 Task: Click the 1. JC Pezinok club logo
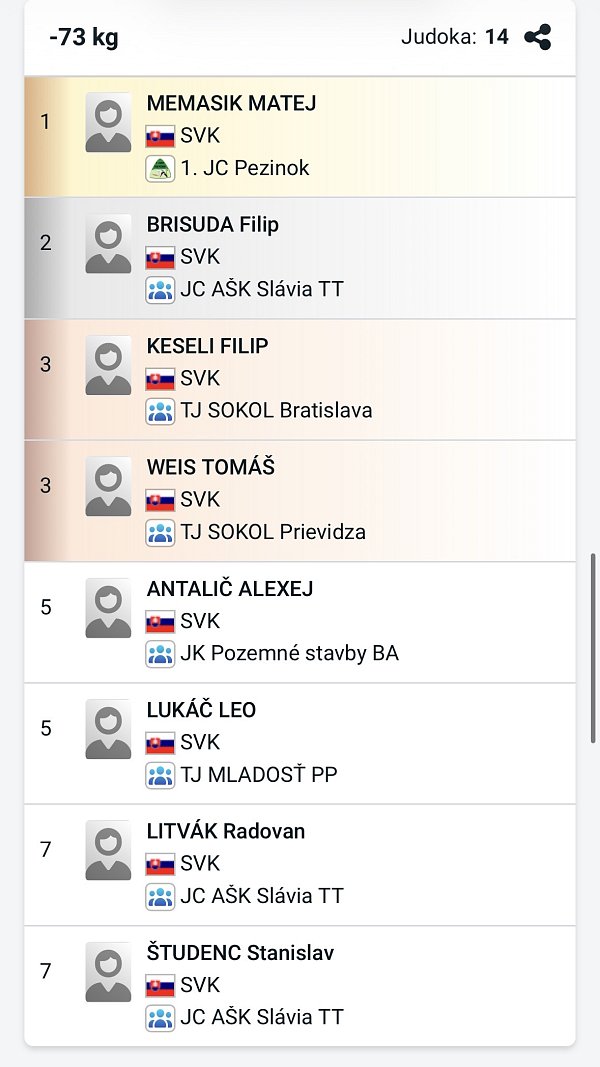[160, 168]
